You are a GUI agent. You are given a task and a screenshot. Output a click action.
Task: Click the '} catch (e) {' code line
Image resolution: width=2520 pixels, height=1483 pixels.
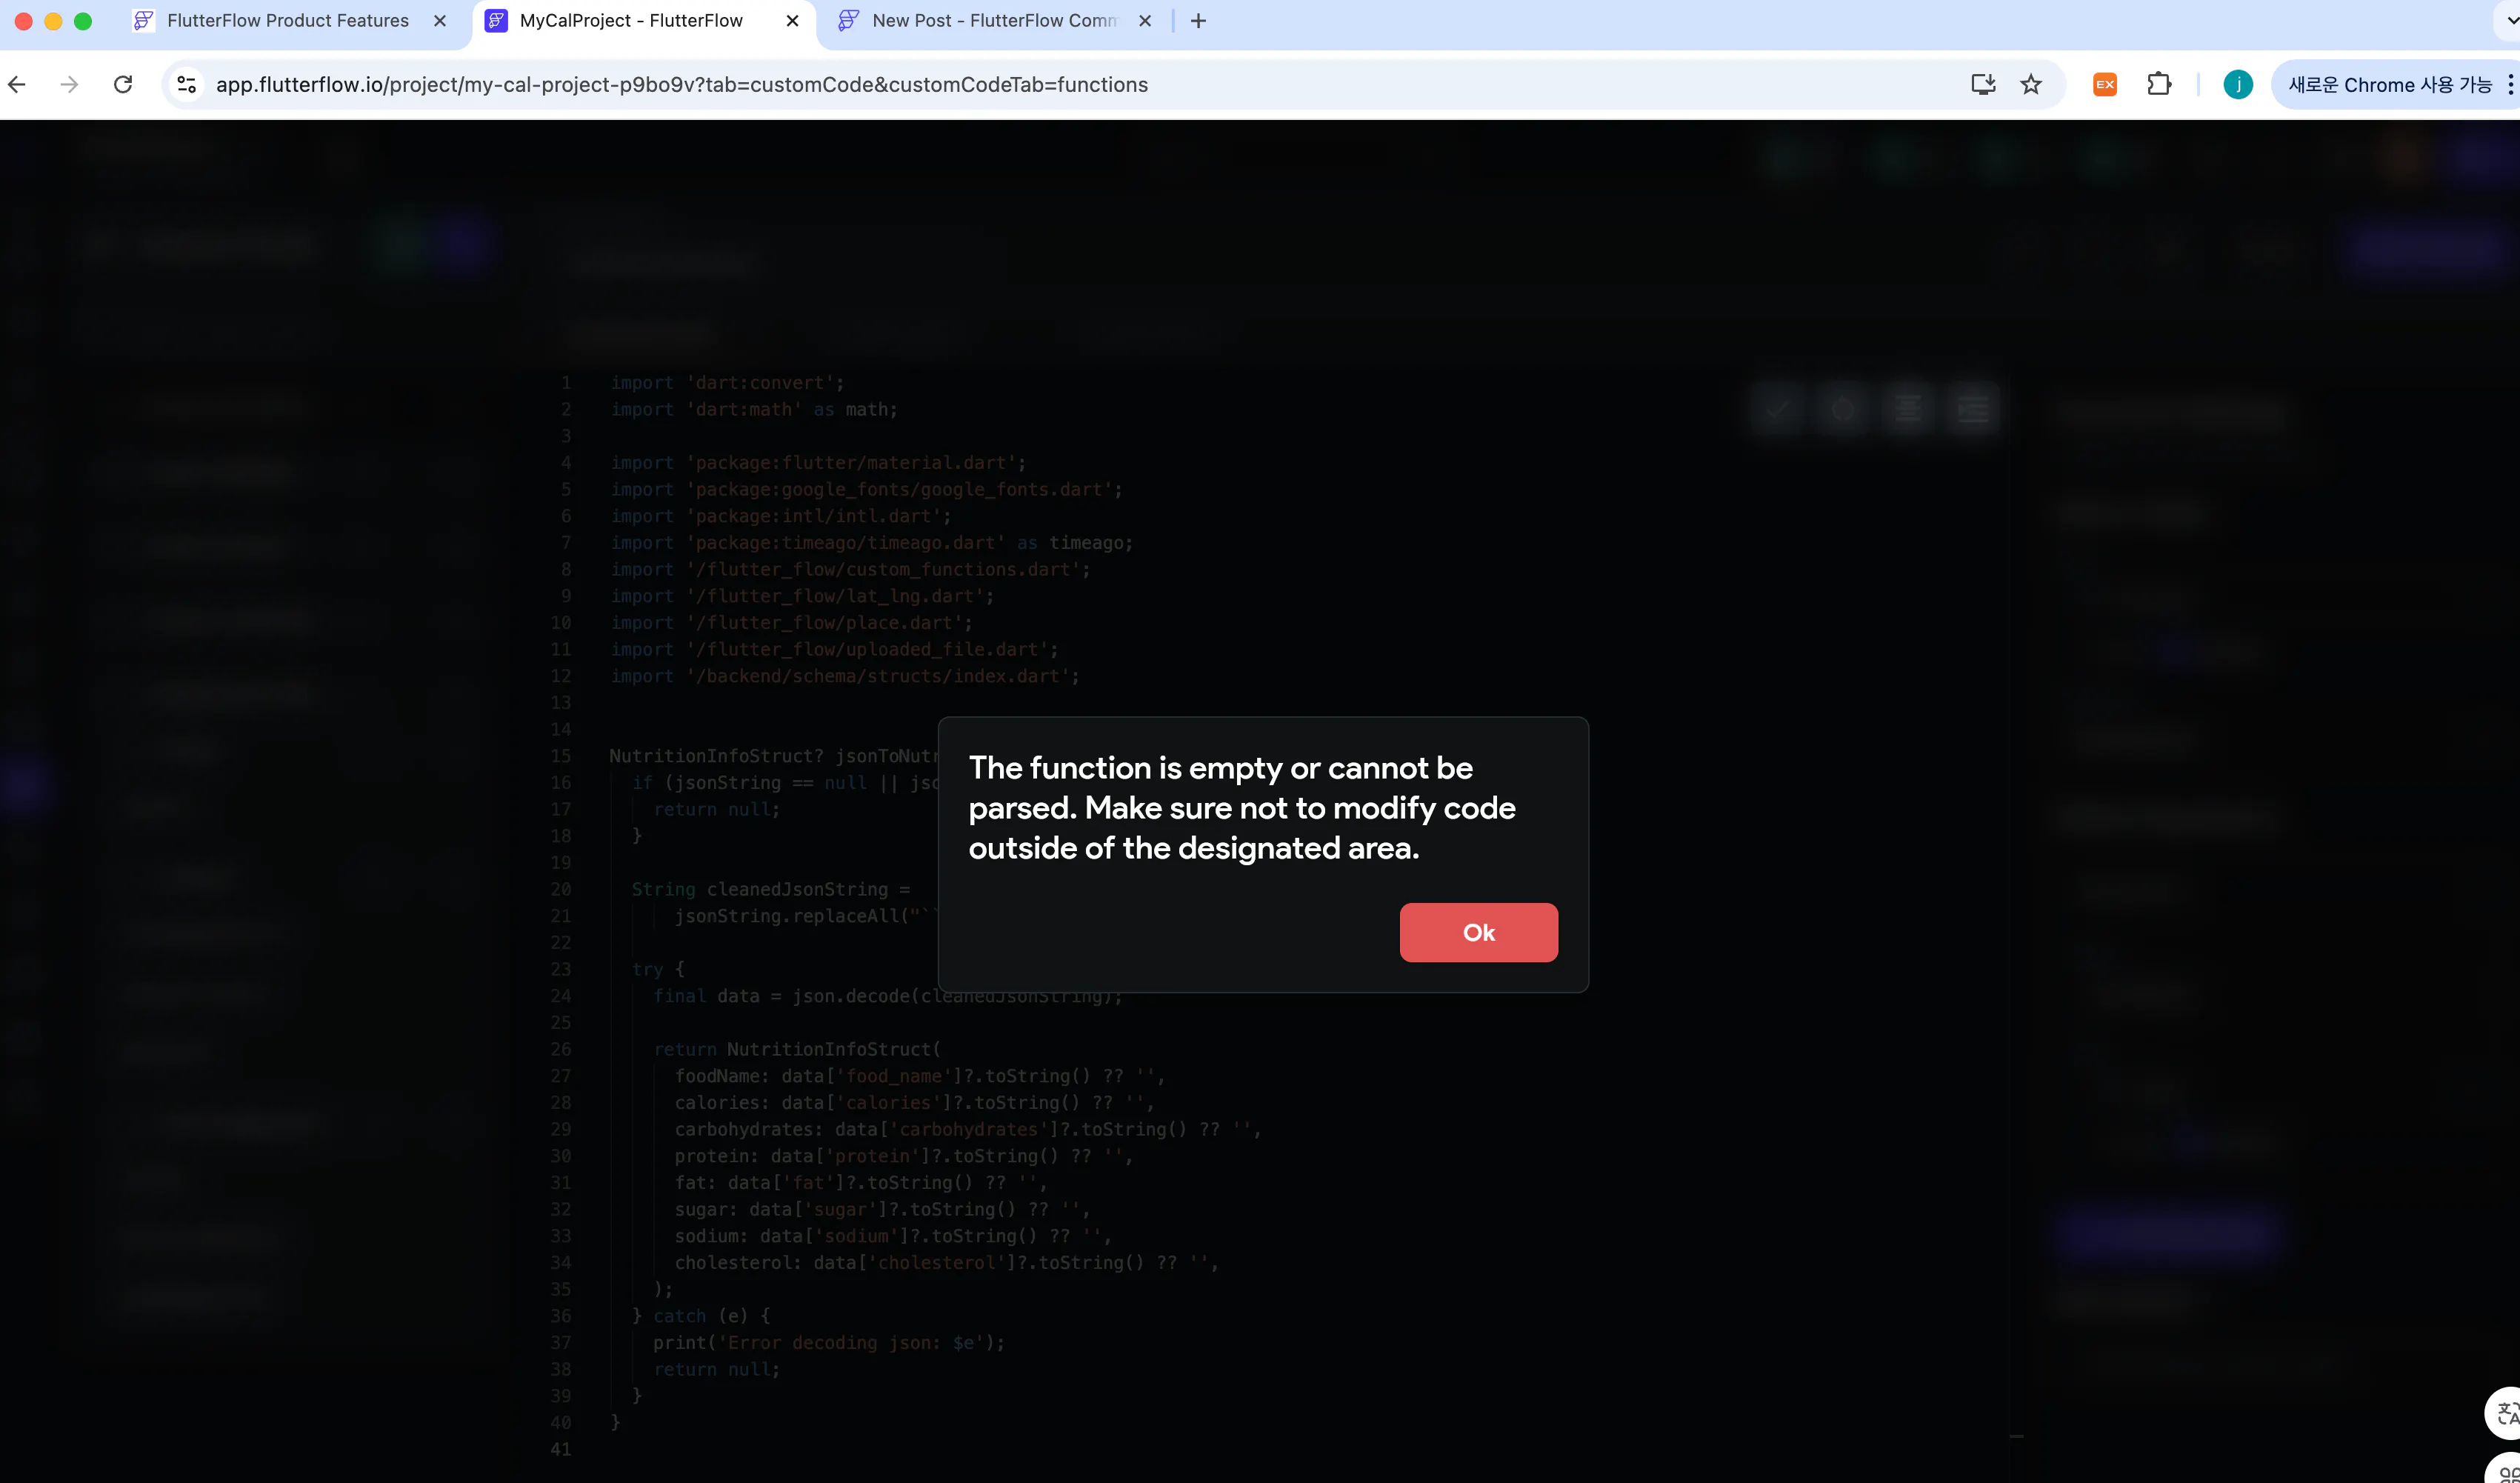click(701, 1316)
